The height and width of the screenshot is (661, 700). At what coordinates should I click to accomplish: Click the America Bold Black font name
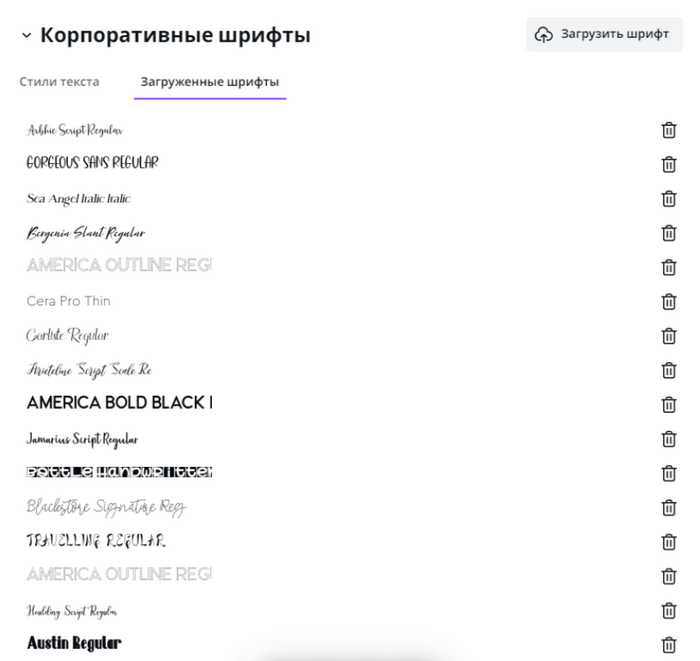[x=119, y=404]
